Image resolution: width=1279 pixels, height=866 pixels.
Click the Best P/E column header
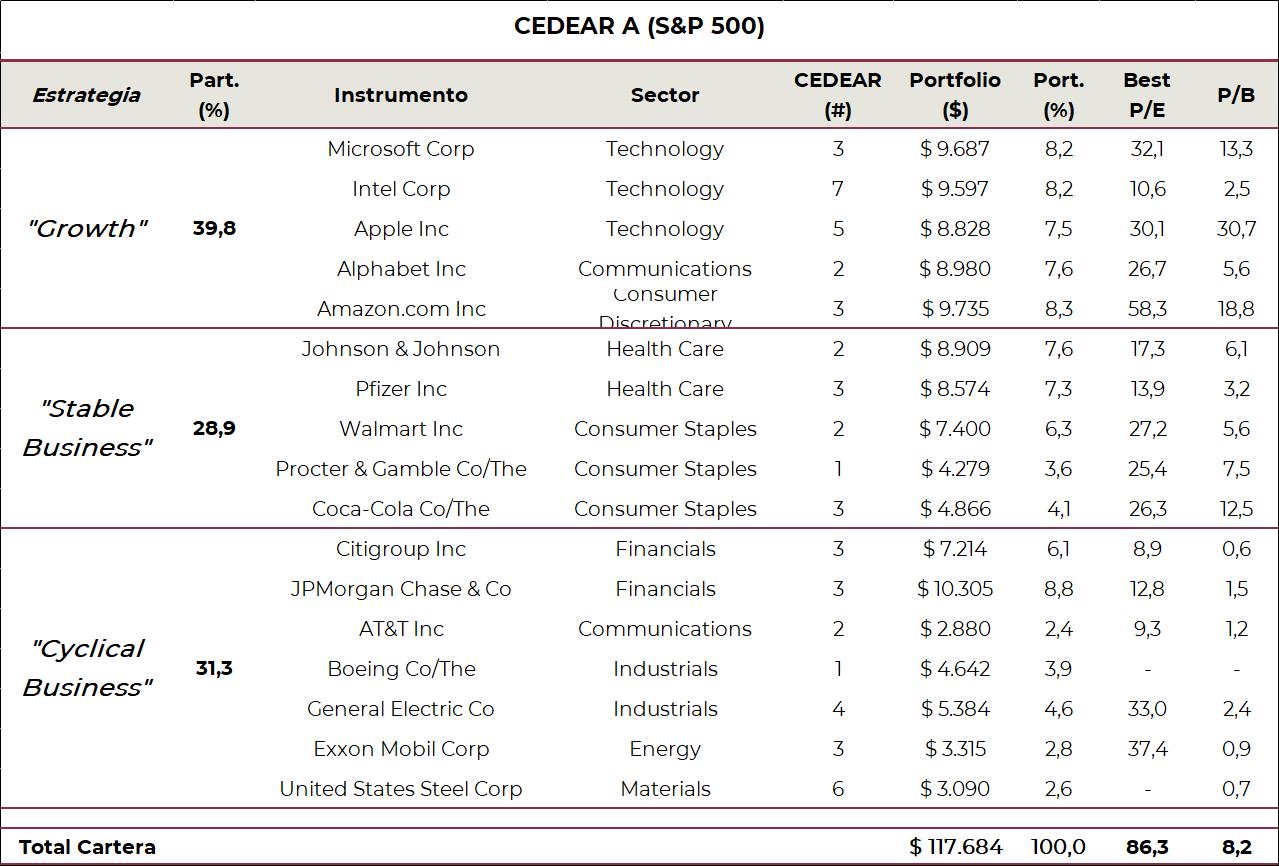coord(1147,95)
